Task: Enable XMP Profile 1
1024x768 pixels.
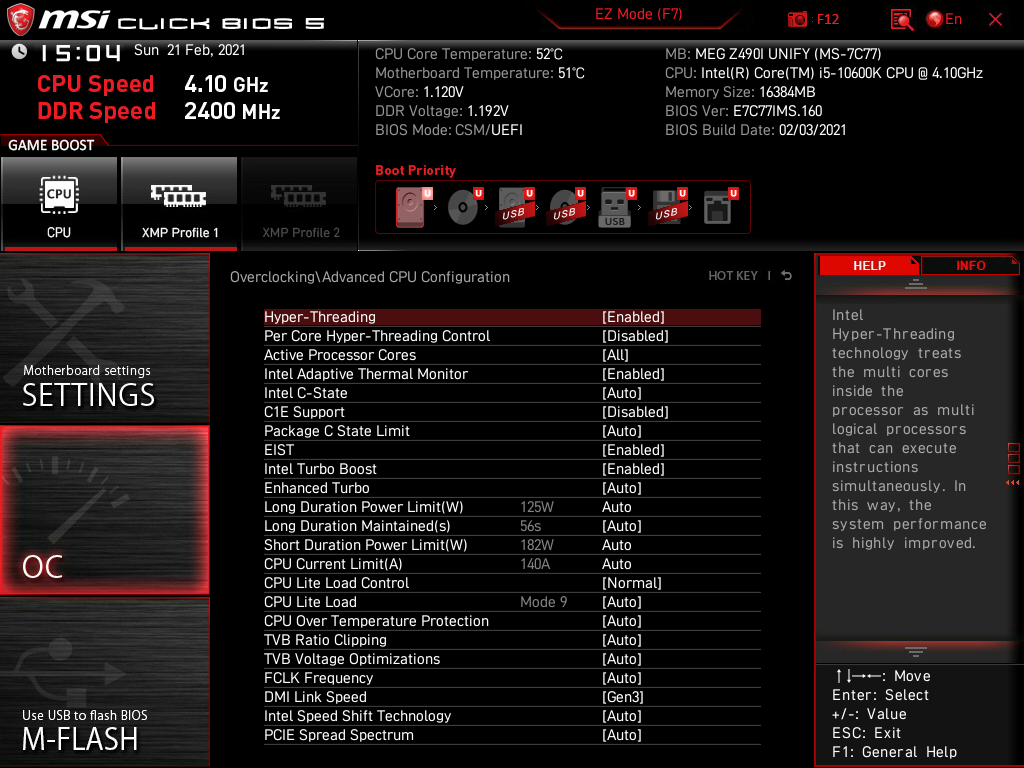Action: (180, 204)
